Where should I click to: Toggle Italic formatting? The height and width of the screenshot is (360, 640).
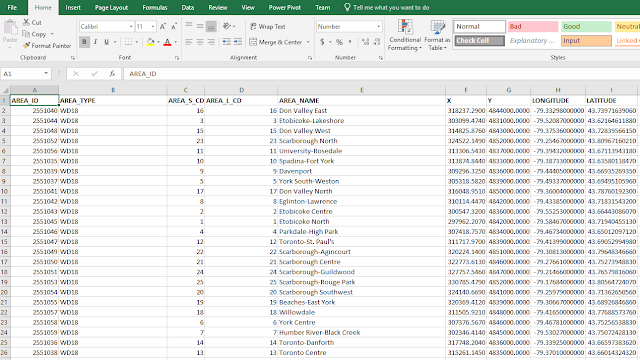(96, 42)
